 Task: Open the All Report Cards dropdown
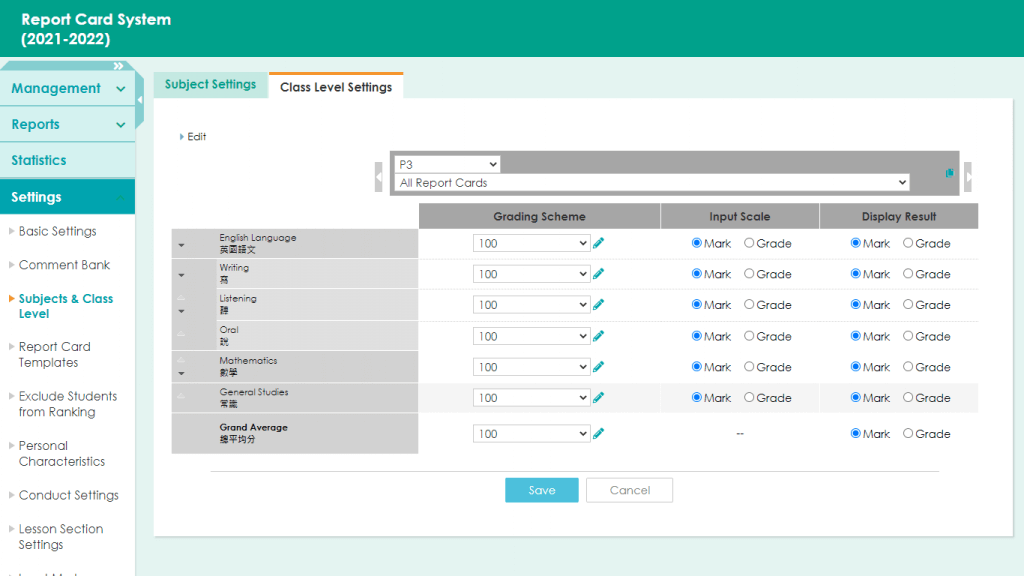[652, 183]
